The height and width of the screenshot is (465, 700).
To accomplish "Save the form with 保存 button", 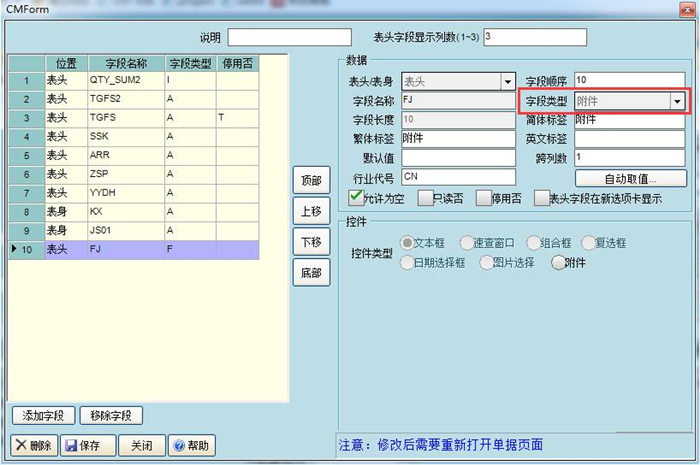I will point(88,445).
